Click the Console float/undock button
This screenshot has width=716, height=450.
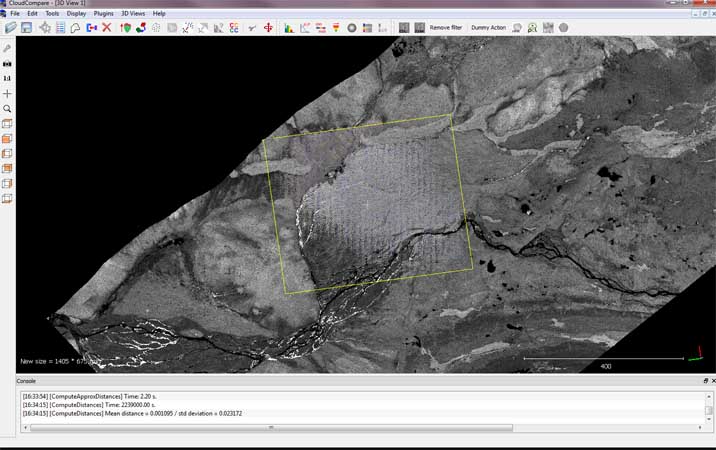[x=705, y=381]
